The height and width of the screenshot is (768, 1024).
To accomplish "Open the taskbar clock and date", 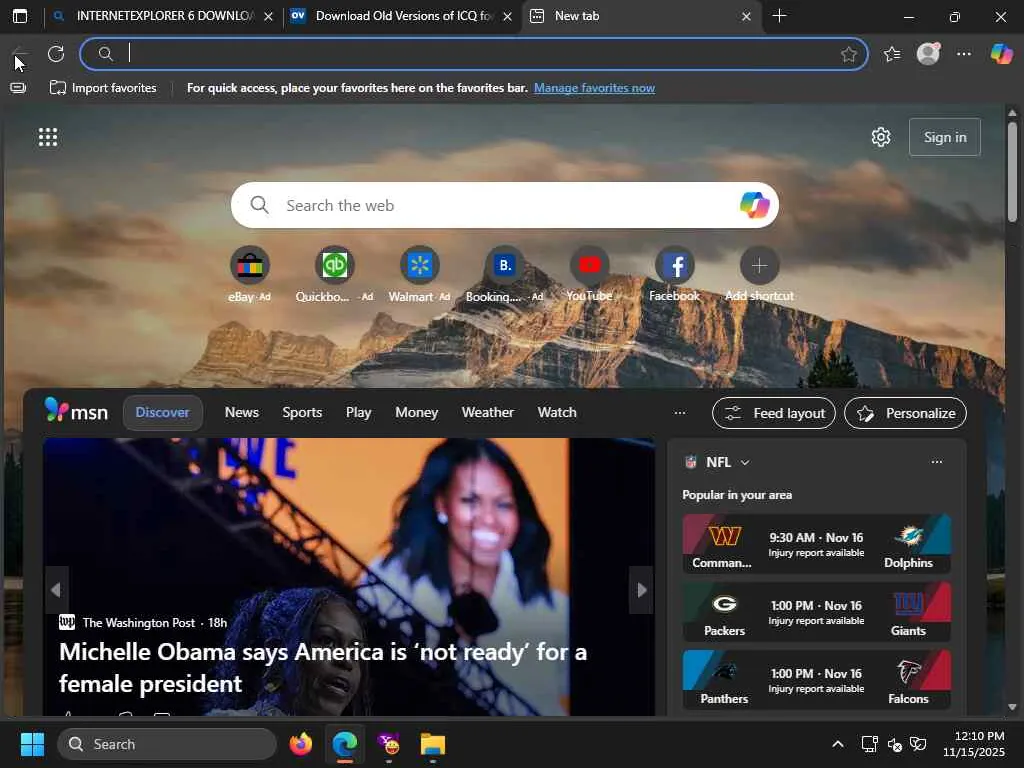I will (x=974, y=744).
